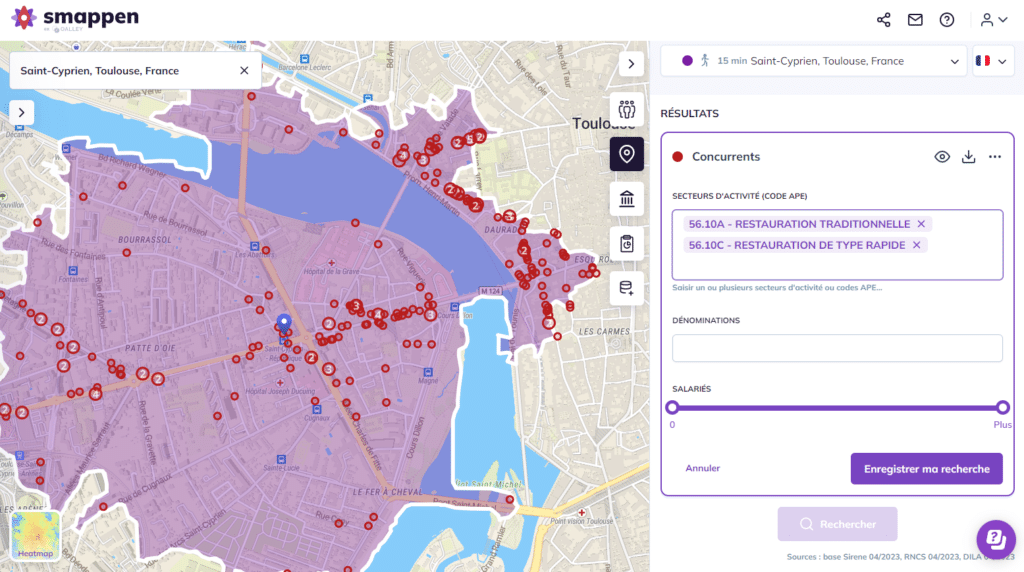
Task: Open the French flag language dropdown
Action: click(993, 61)
